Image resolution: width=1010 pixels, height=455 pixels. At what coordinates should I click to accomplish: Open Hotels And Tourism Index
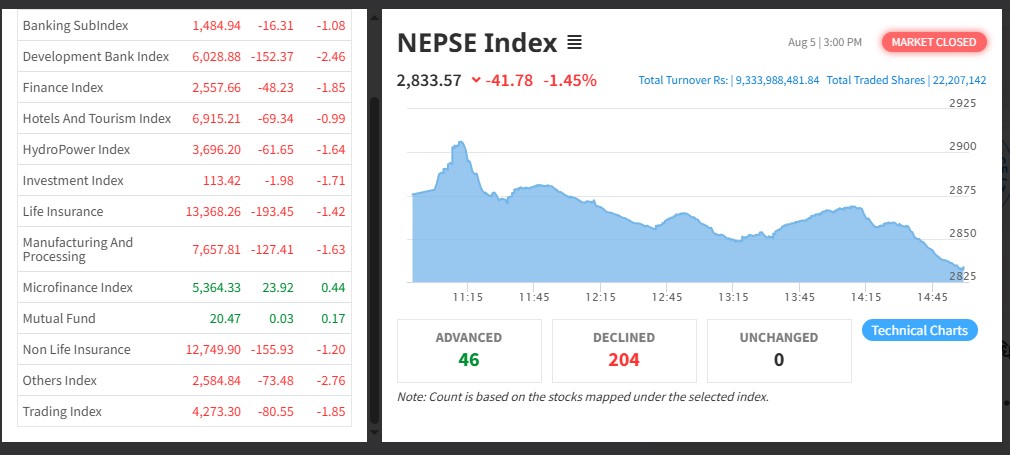coord(97,118)
